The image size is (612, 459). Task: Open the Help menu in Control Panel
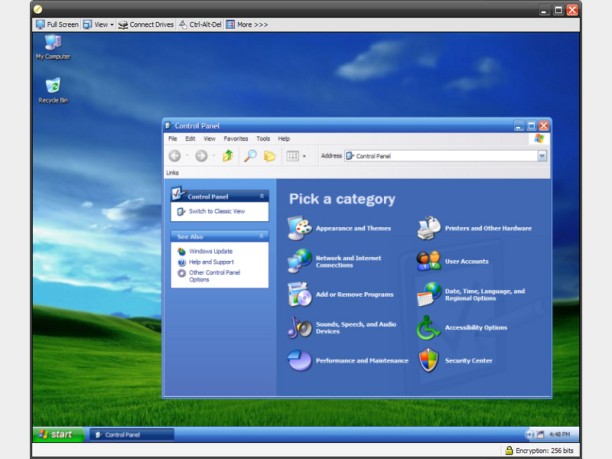coord(284,139)
